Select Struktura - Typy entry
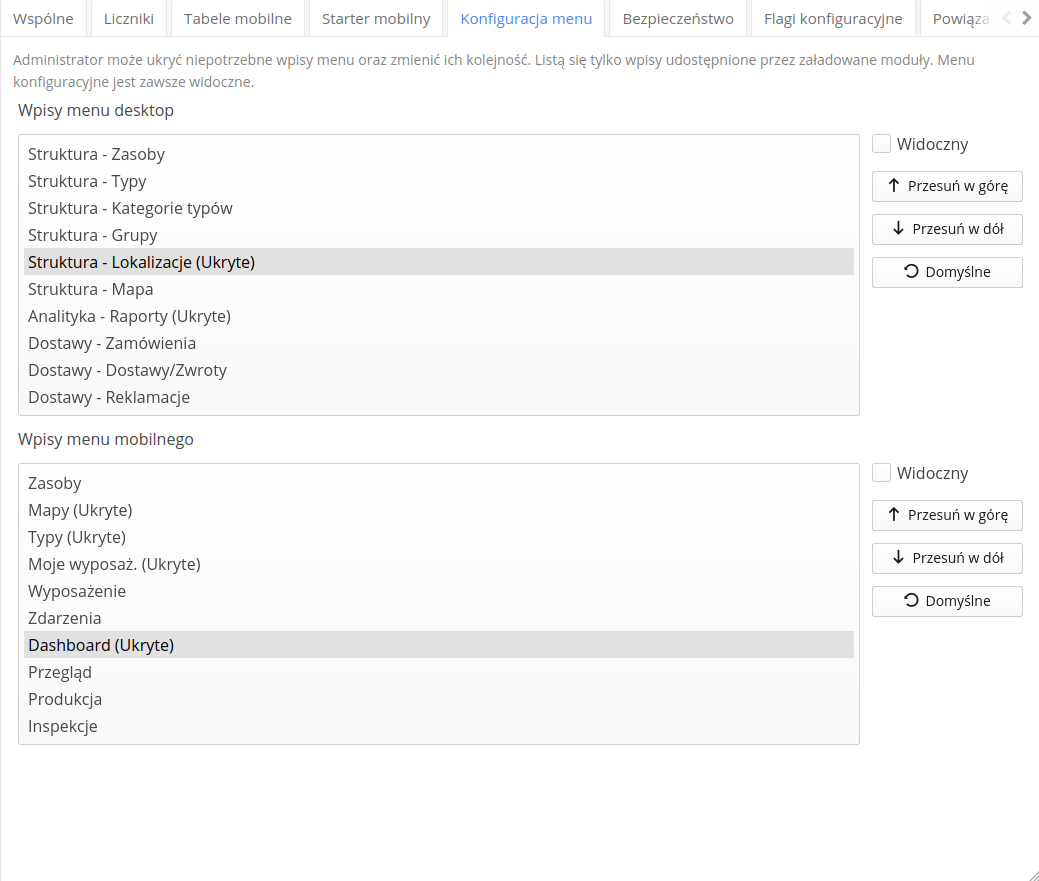 [439, 181]
